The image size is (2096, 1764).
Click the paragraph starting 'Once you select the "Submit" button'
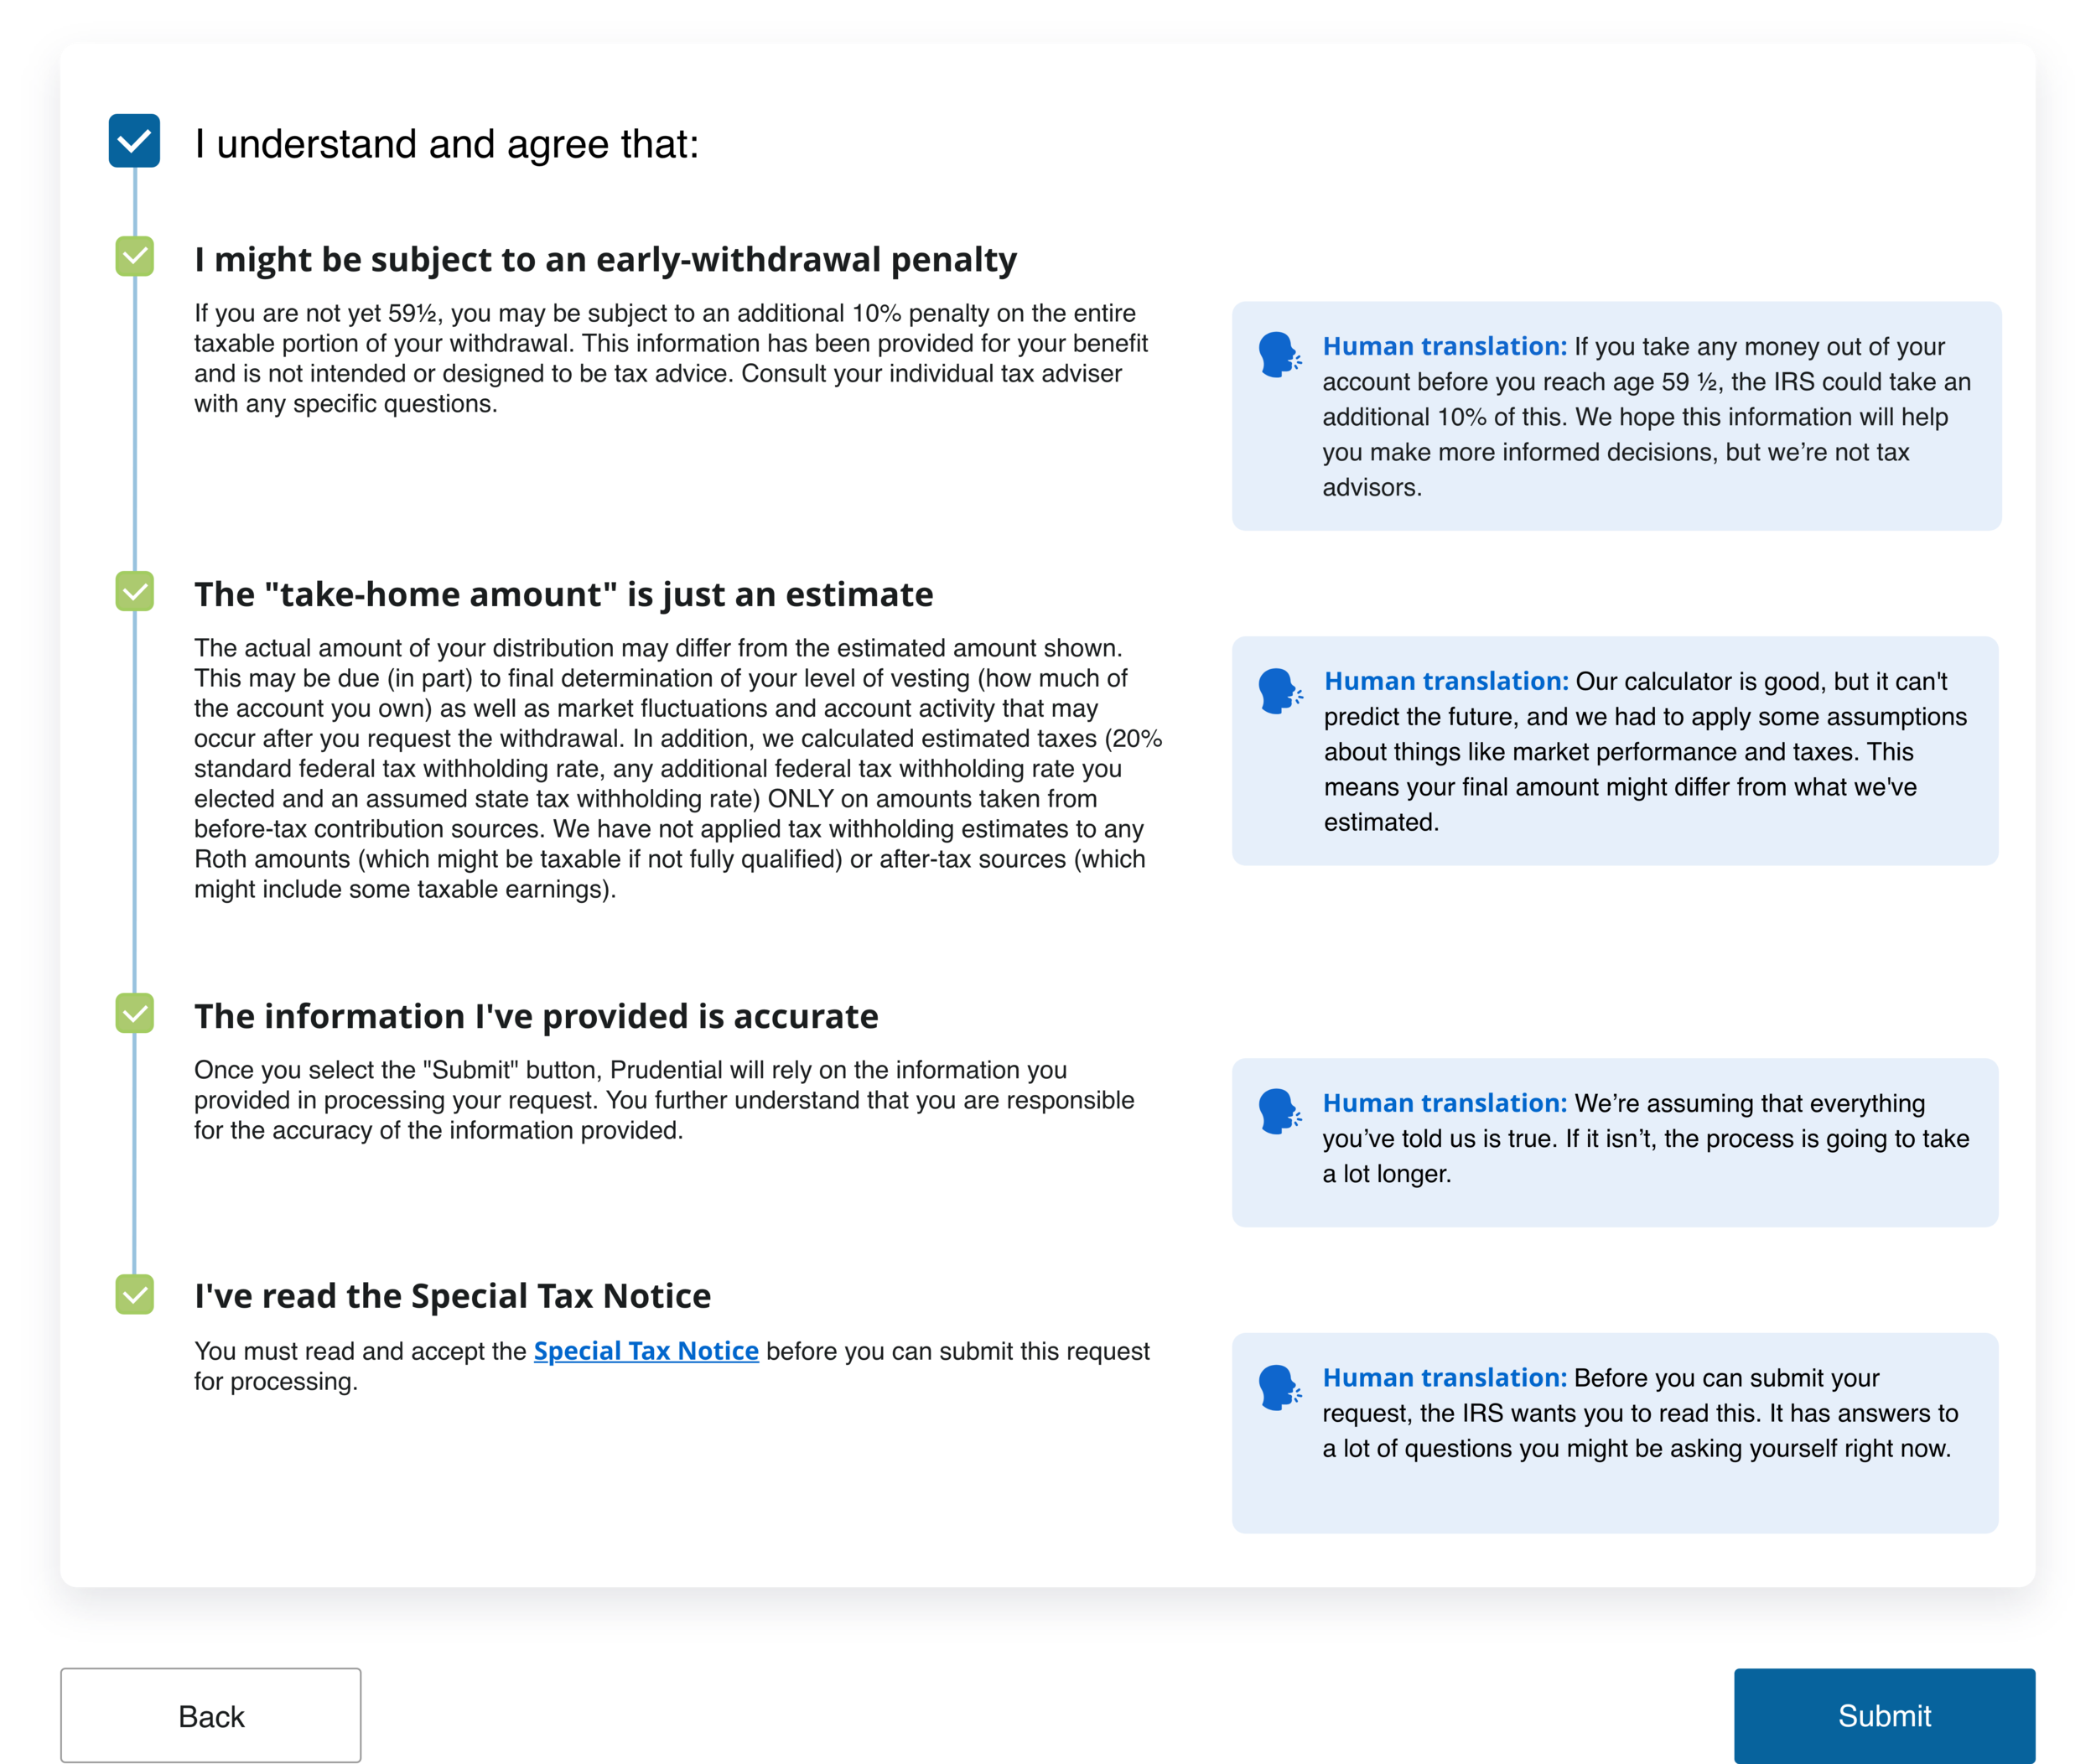[x=664, y=1100]
